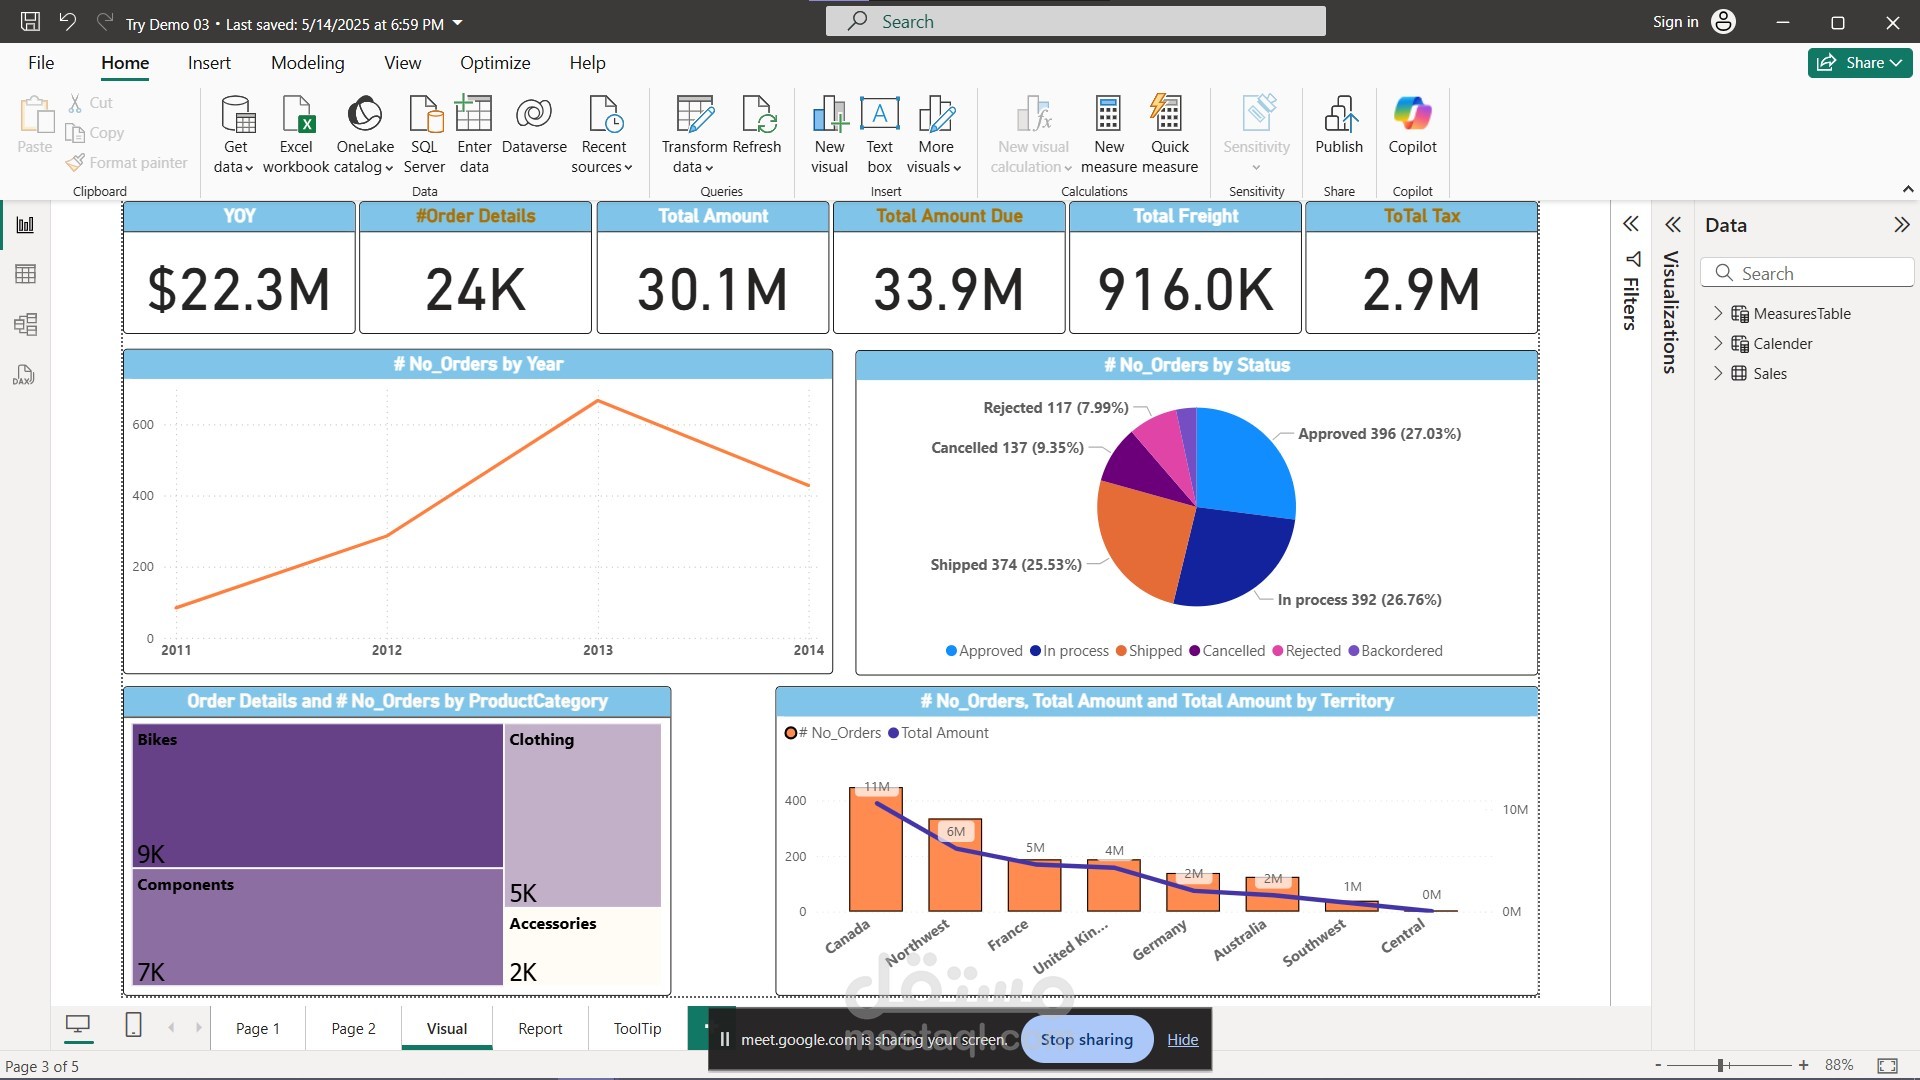Toggle Cancelled legend item

click(x=1227, y=651)
